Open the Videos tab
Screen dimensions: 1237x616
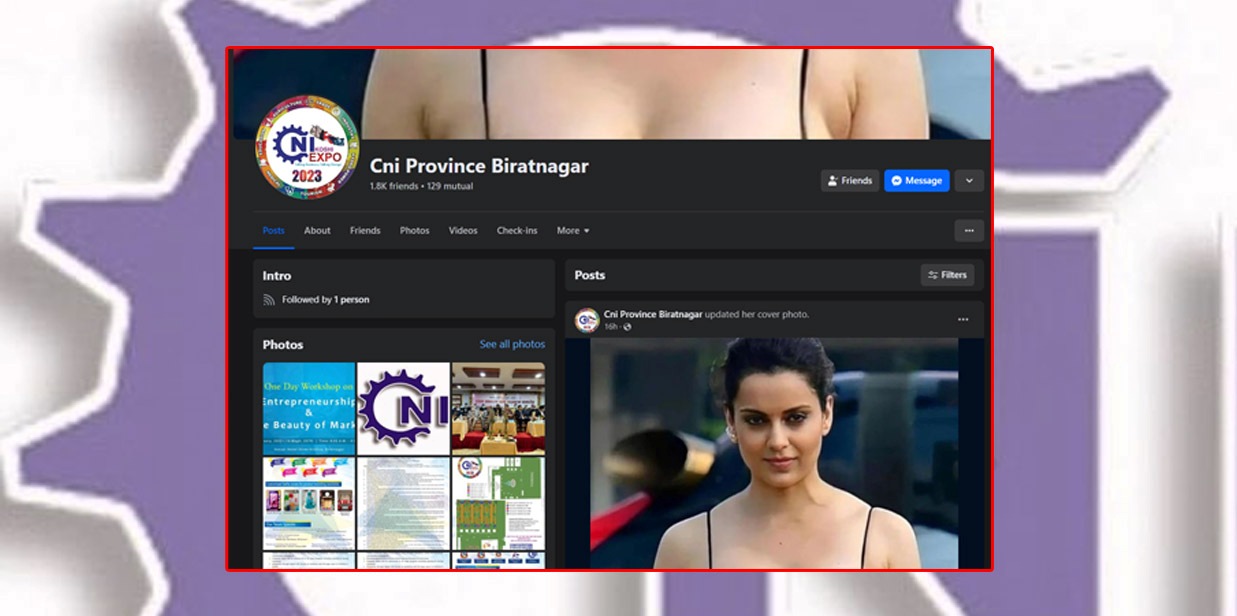coord(463,231)
